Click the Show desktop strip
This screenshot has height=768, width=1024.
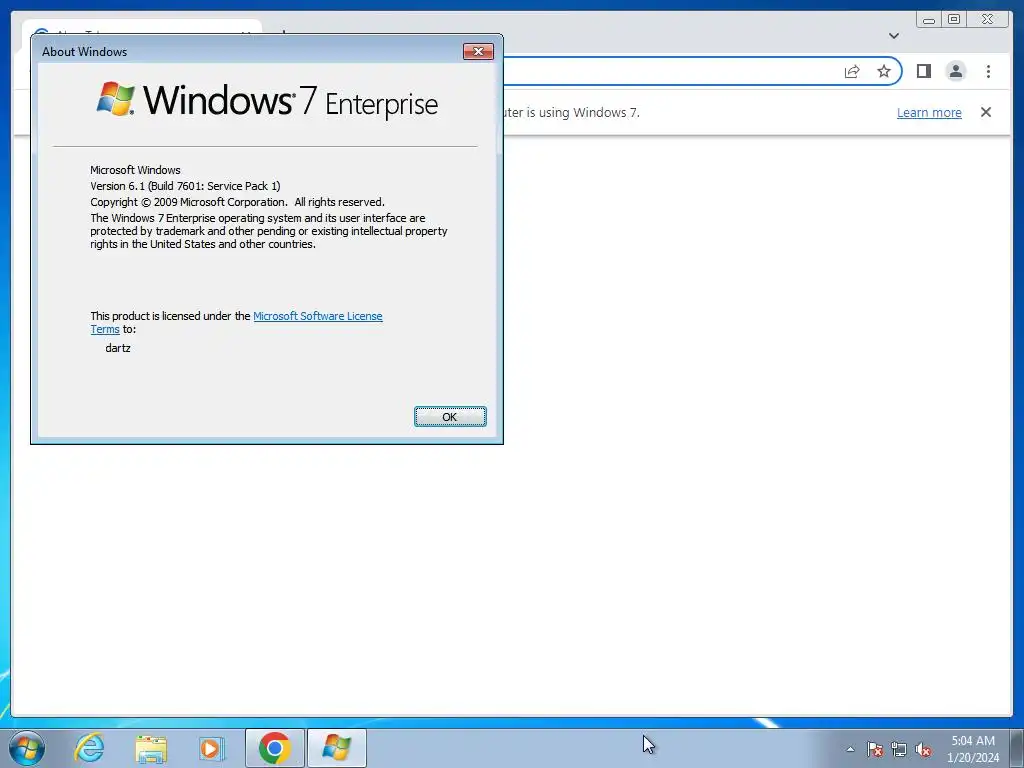tap(1017, 748)
